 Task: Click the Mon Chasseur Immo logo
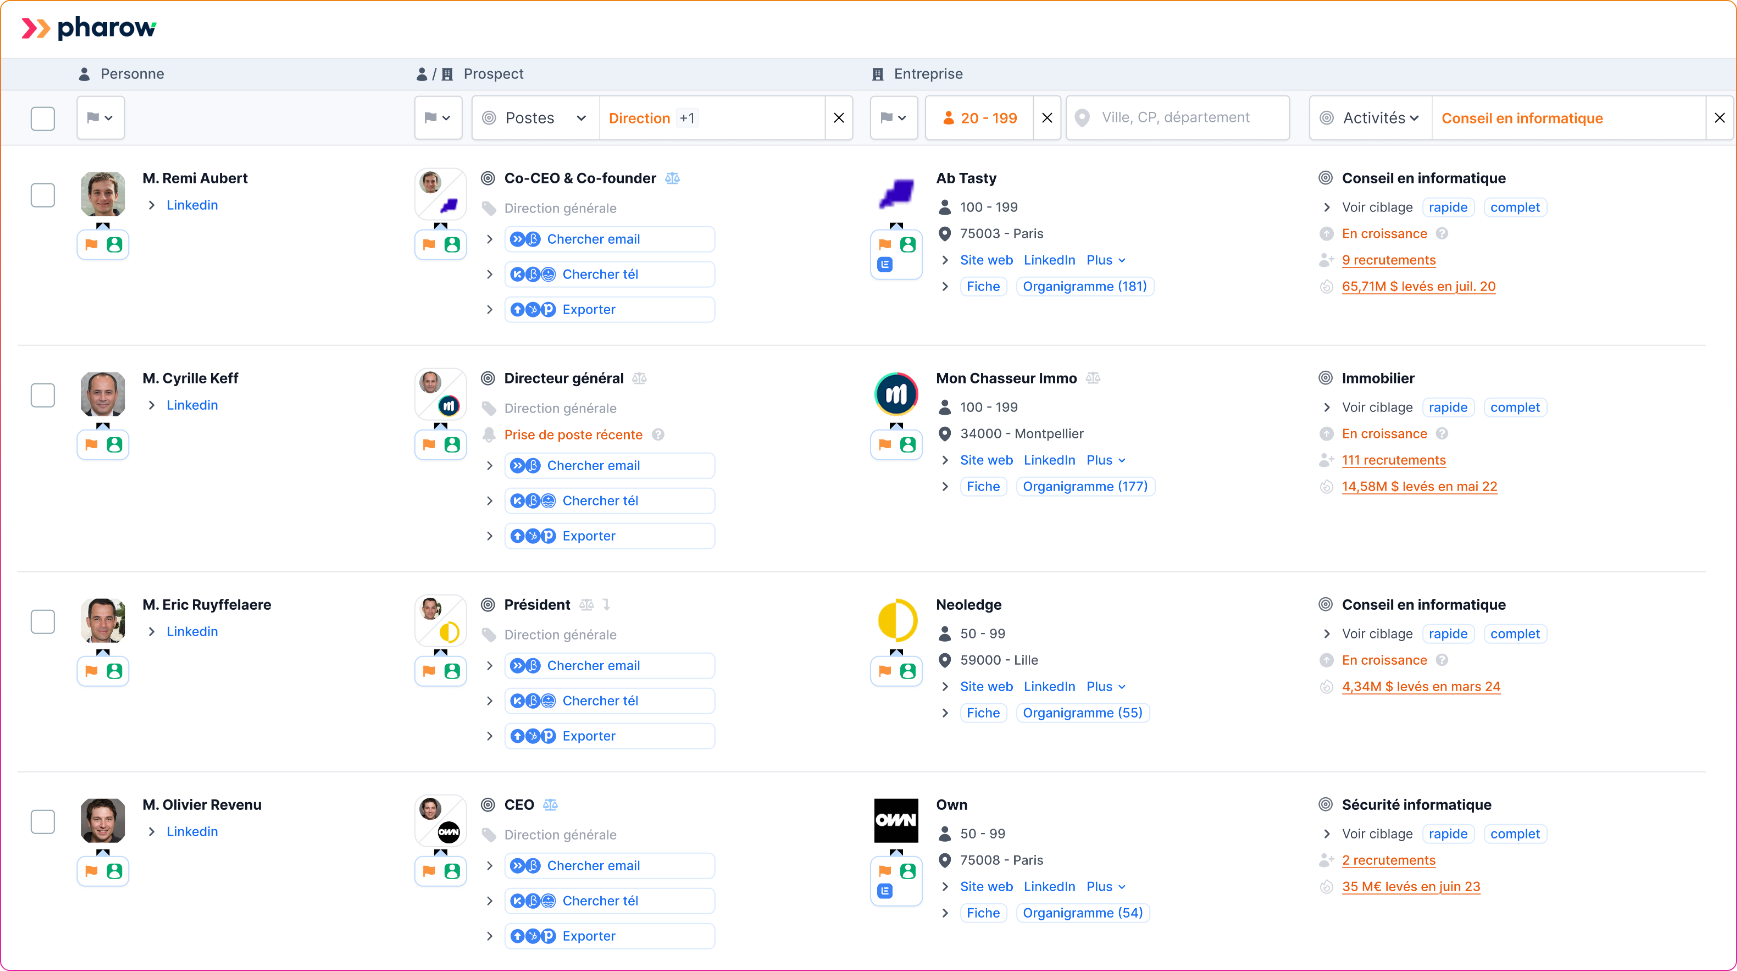pyautogui.click(x=896, y=394)
